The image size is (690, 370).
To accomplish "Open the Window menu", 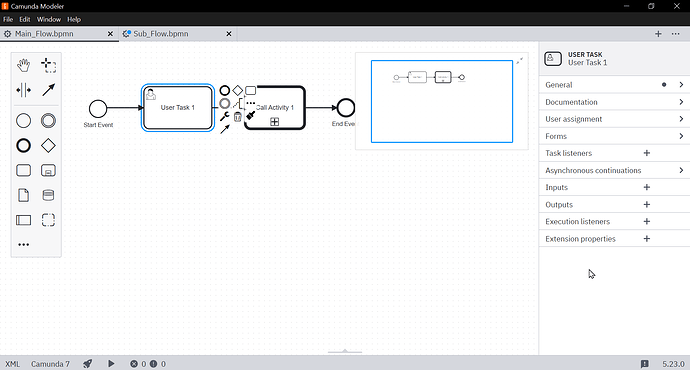I will click(x=49, y=19).
